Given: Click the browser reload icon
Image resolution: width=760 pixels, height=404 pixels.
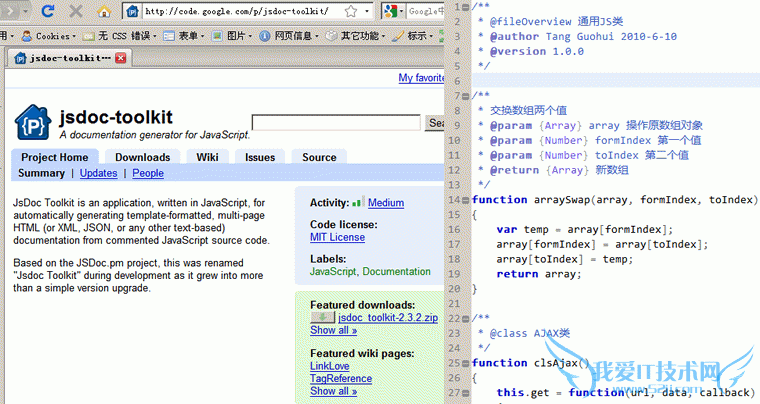Looking at the screenshot, I should (x=48, y=12).
